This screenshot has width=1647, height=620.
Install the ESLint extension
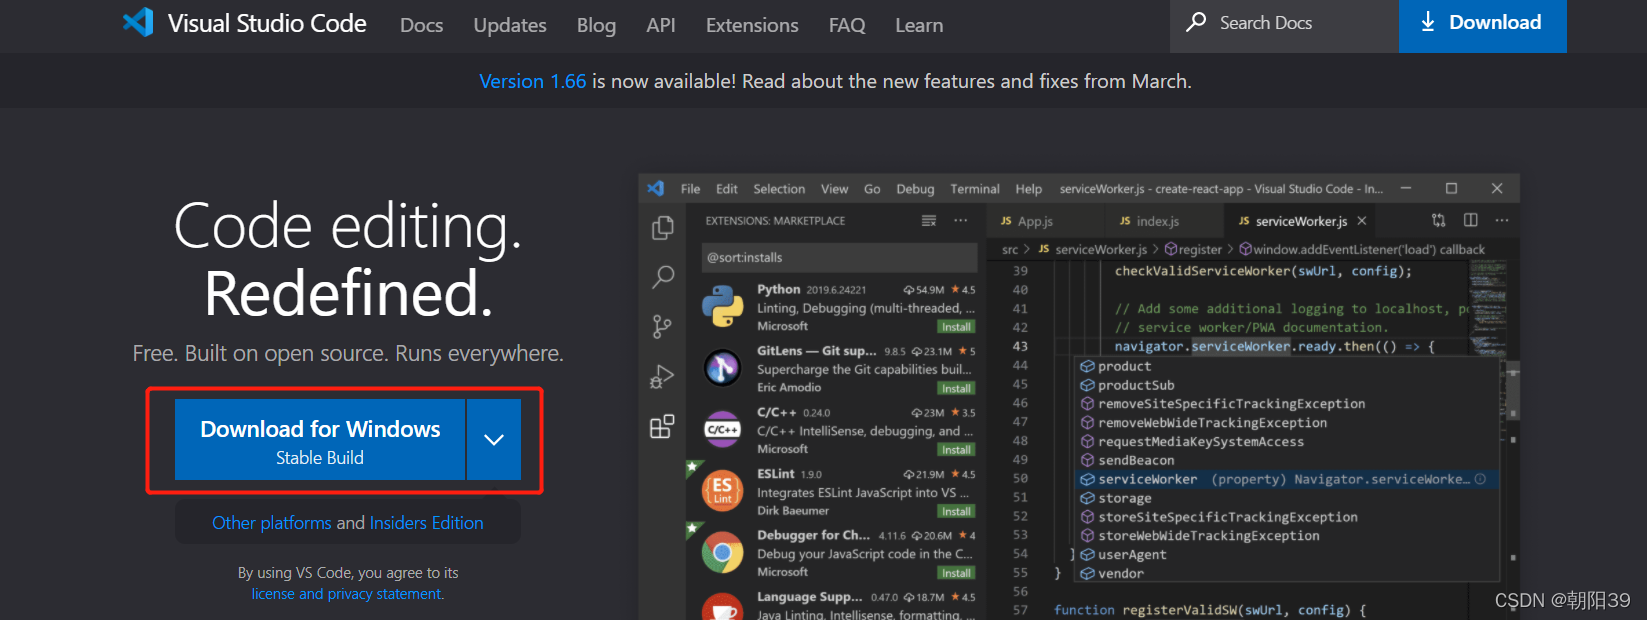click(x=956, y=511)
